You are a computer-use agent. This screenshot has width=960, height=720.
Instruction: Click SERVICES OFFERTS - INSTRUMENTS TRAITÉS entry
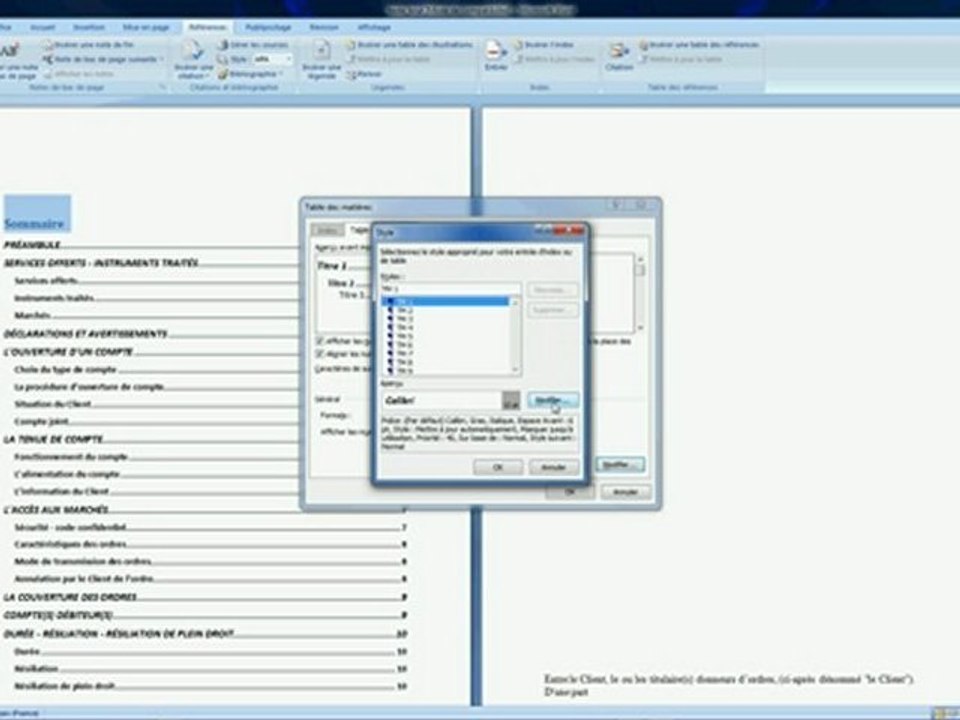pyautogui.click(x=101, y=263)
